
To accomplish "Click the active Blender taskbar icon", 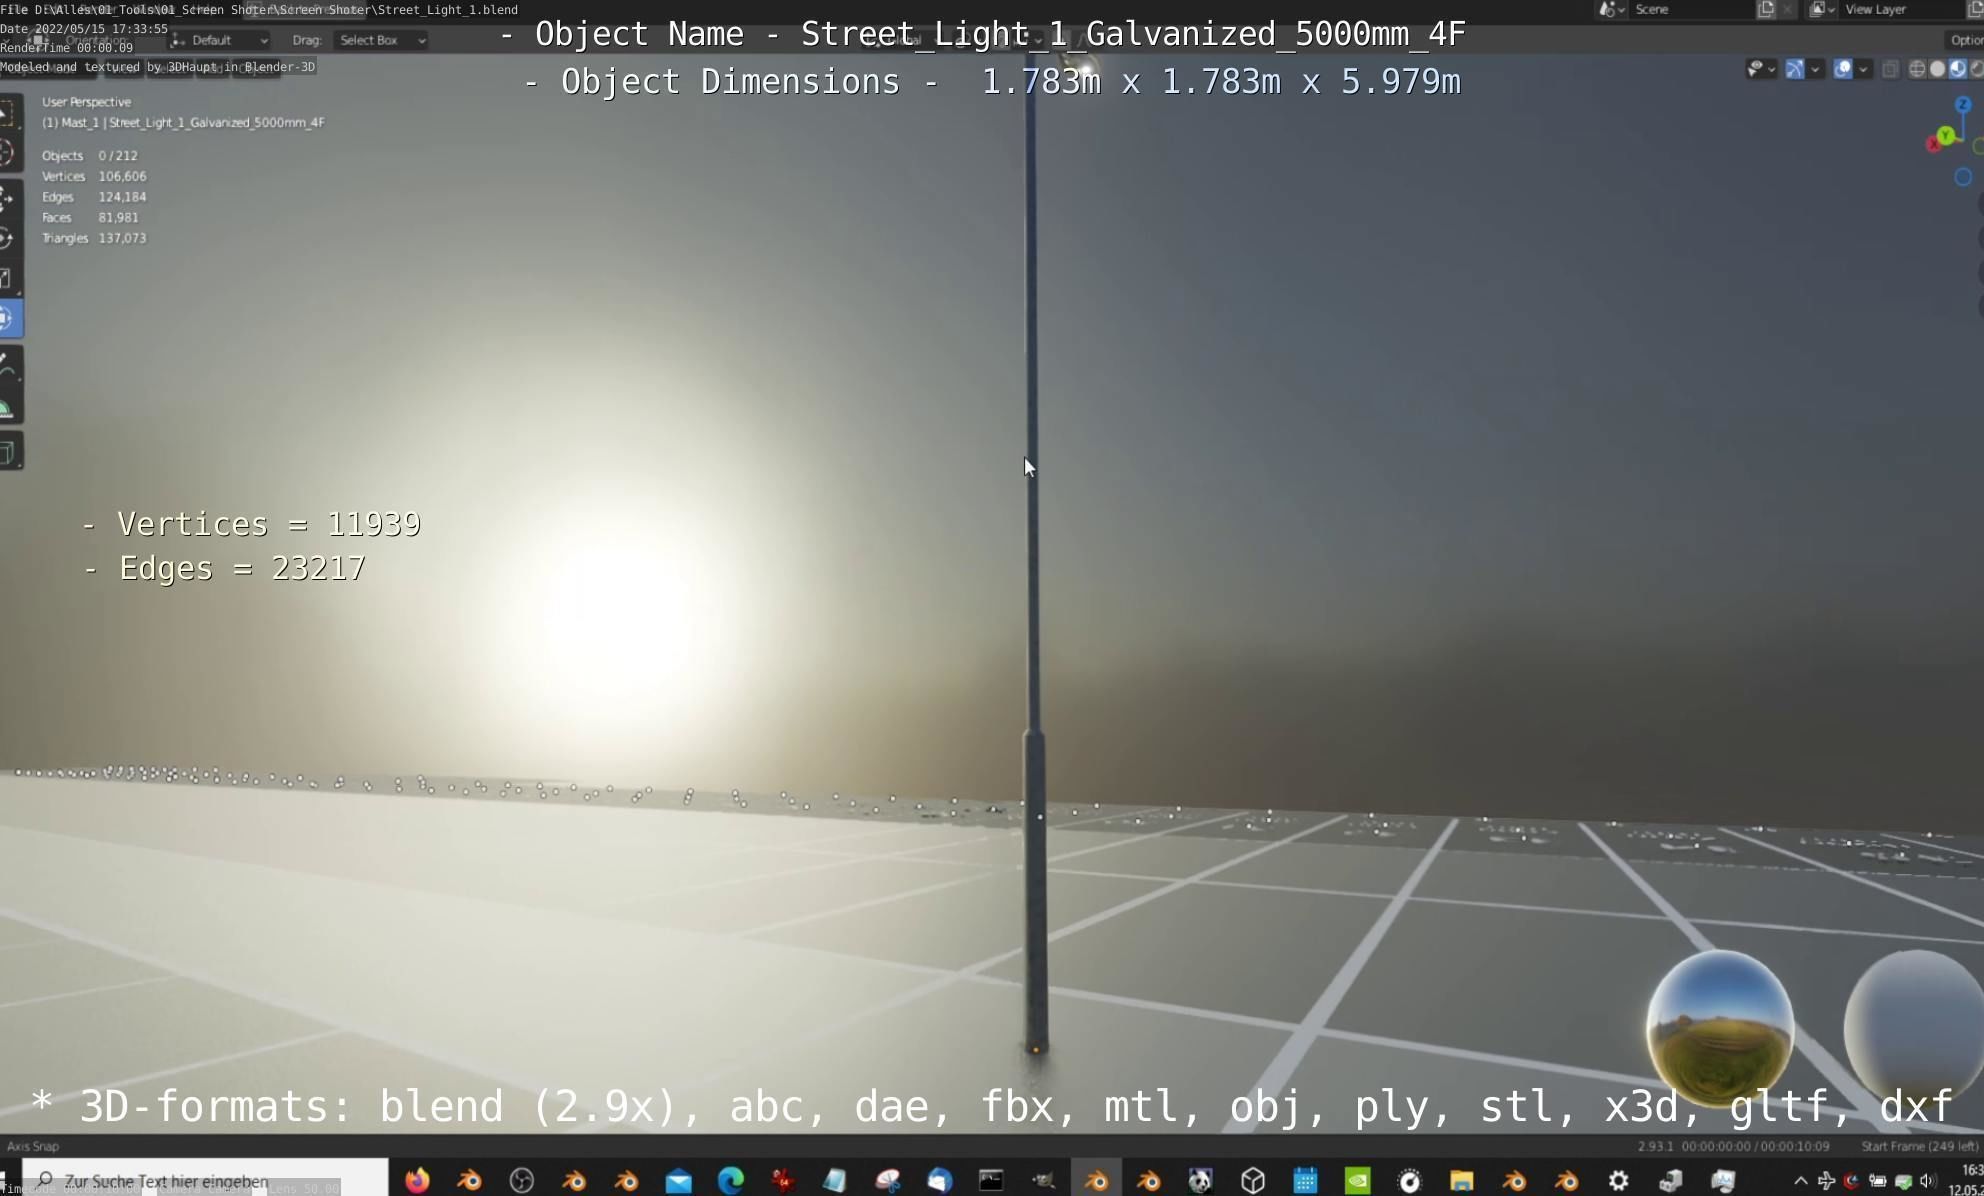I will 1097,1181.
